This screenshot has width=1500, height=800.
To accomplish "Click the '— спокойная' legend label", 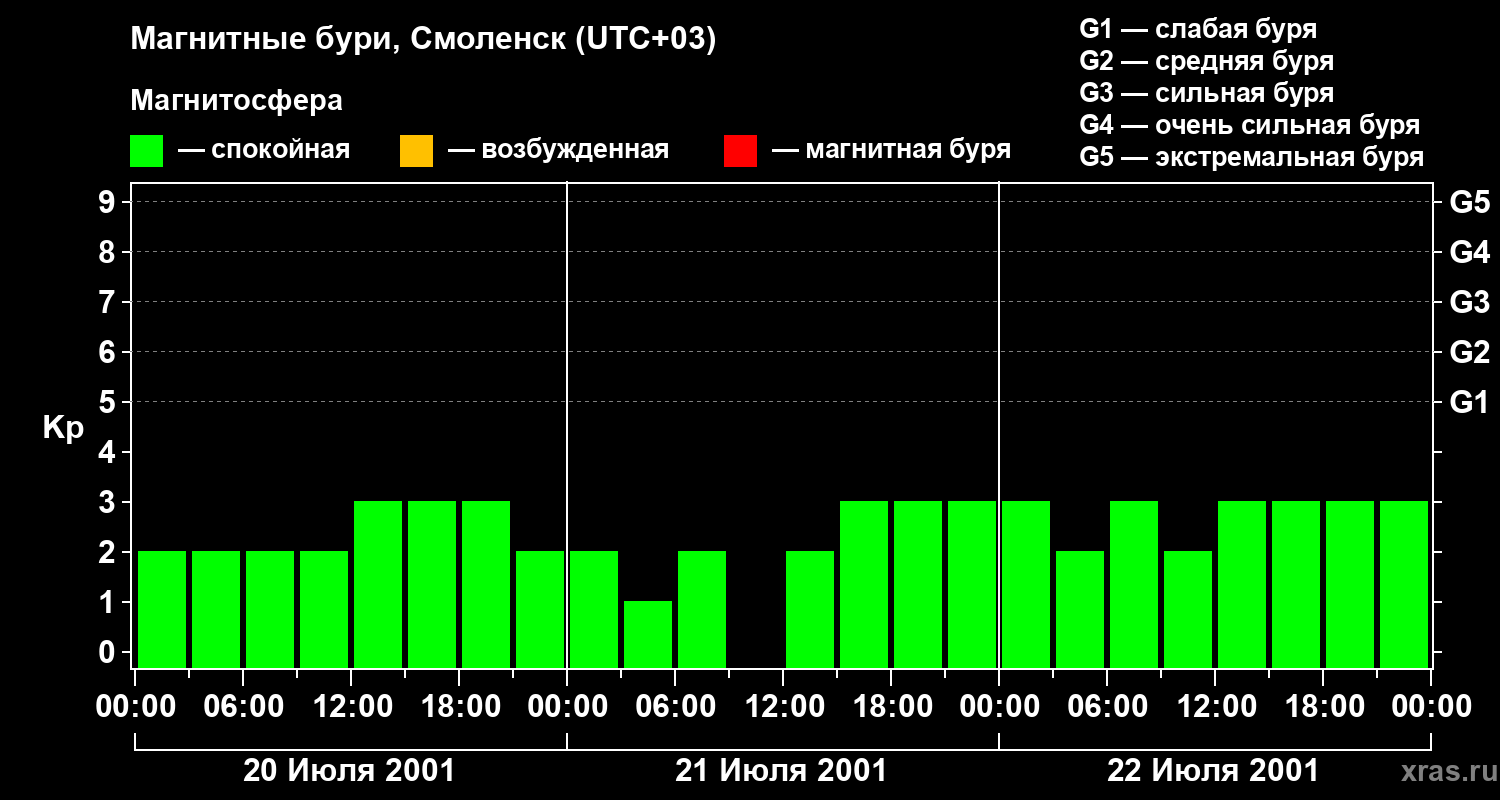I will (264, 150).
